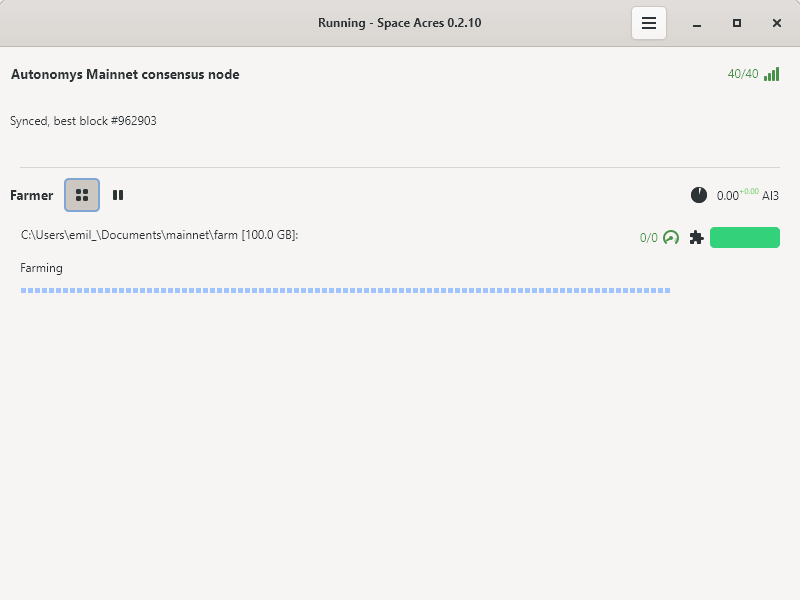Minimize the Space Acres window
800x600 pixels.
(x=697, y=23)
